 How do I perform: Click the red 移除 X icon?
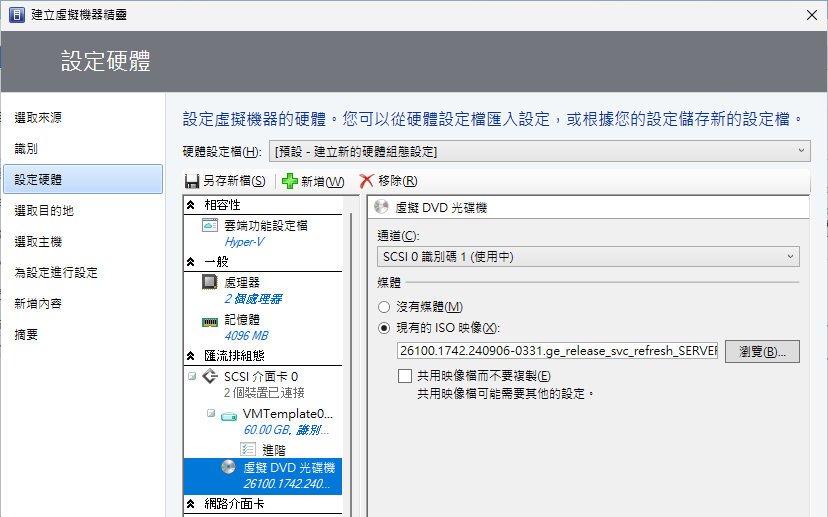point(367,181)
